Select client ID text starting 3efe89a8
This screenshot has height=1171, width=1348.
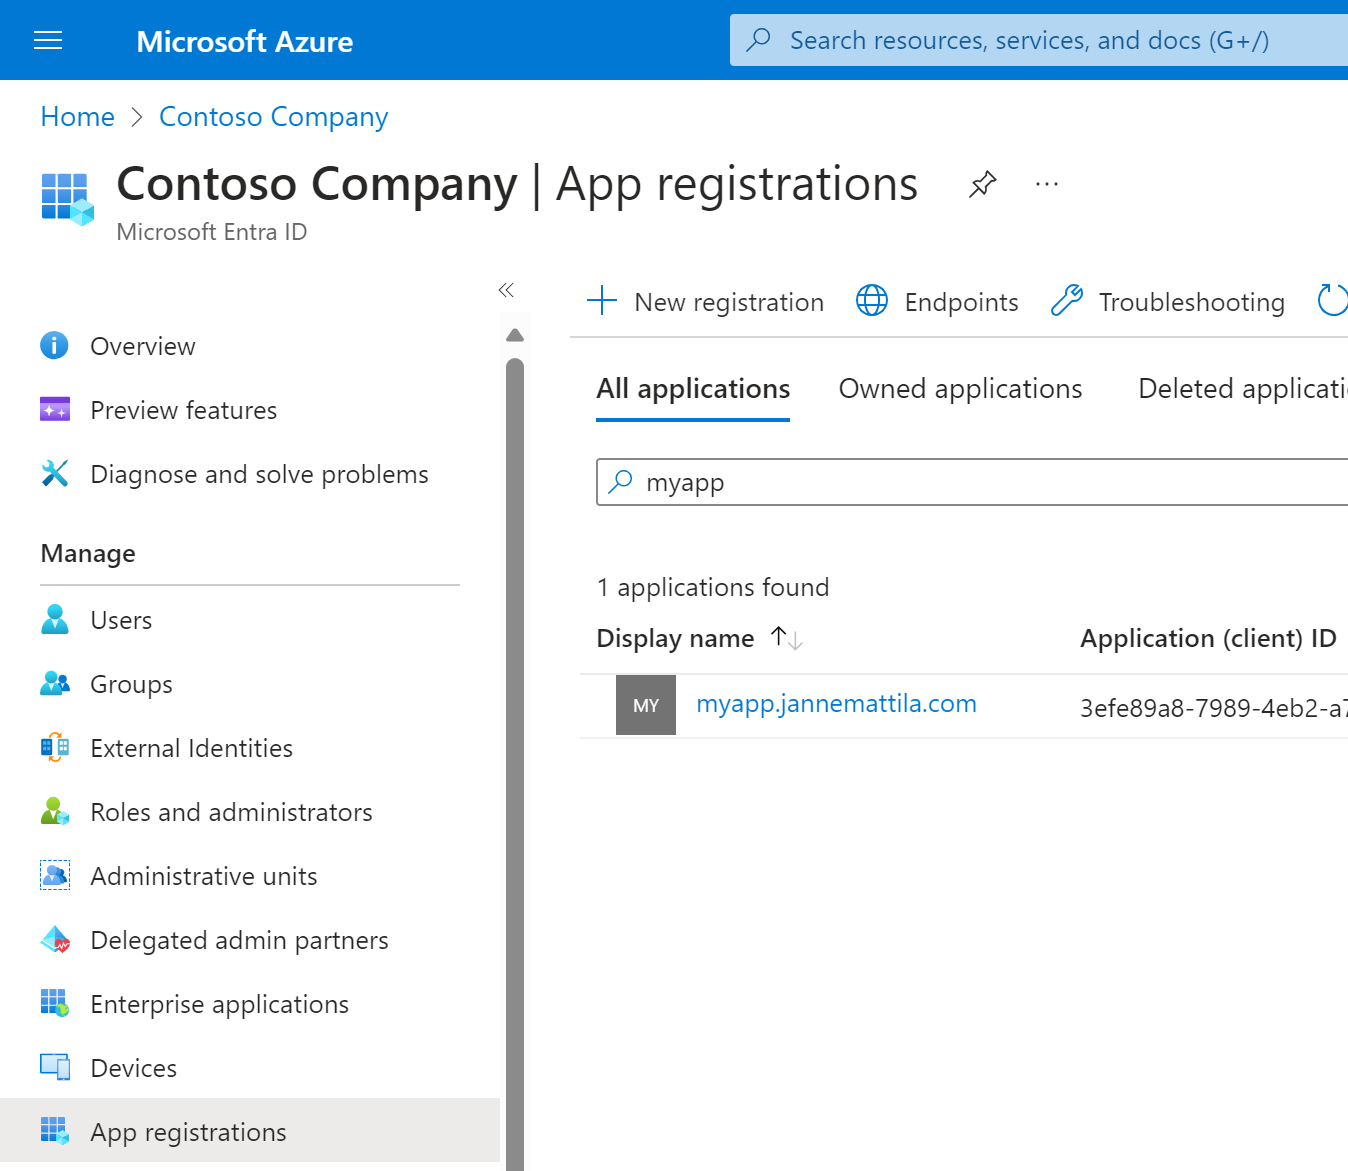tap(1213, 708)
